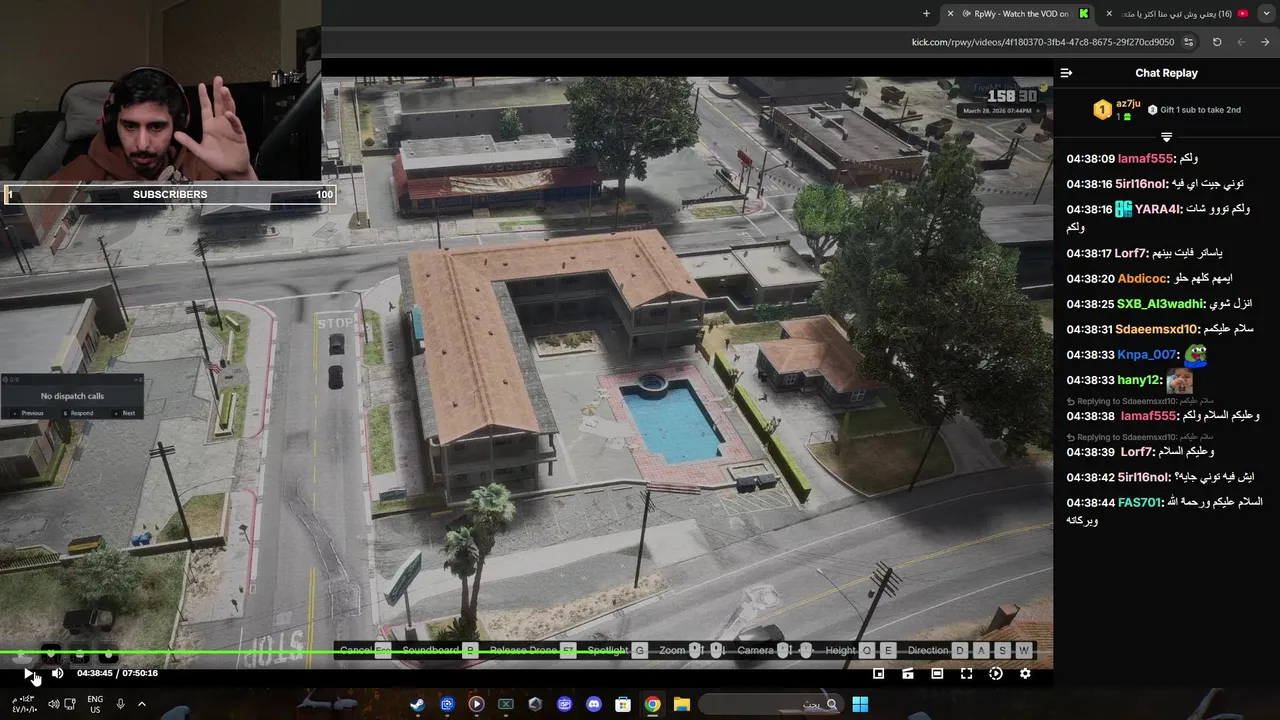This screenshot has height=720, width=1280.
Task: Click the 04:38:42 timestamp
Action: tap(1090, 477)
